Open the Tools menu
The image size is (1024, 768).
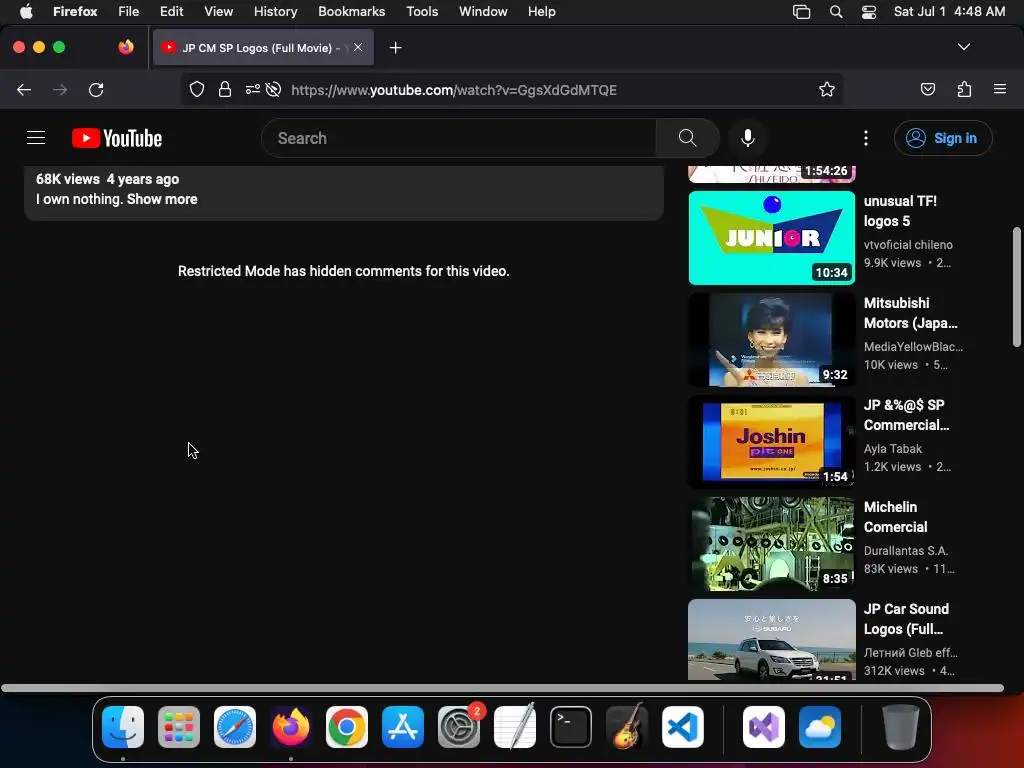pyautogui.click(x=422, y=12)
